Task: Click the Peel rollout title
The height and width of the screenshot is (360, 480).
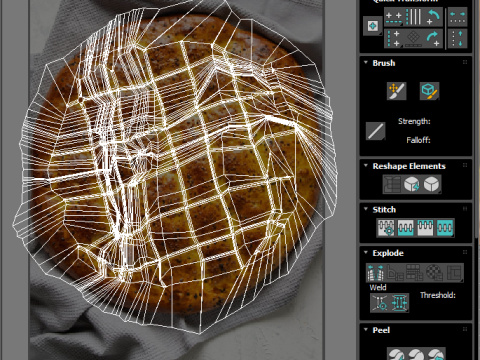Action: click(381, 330)
